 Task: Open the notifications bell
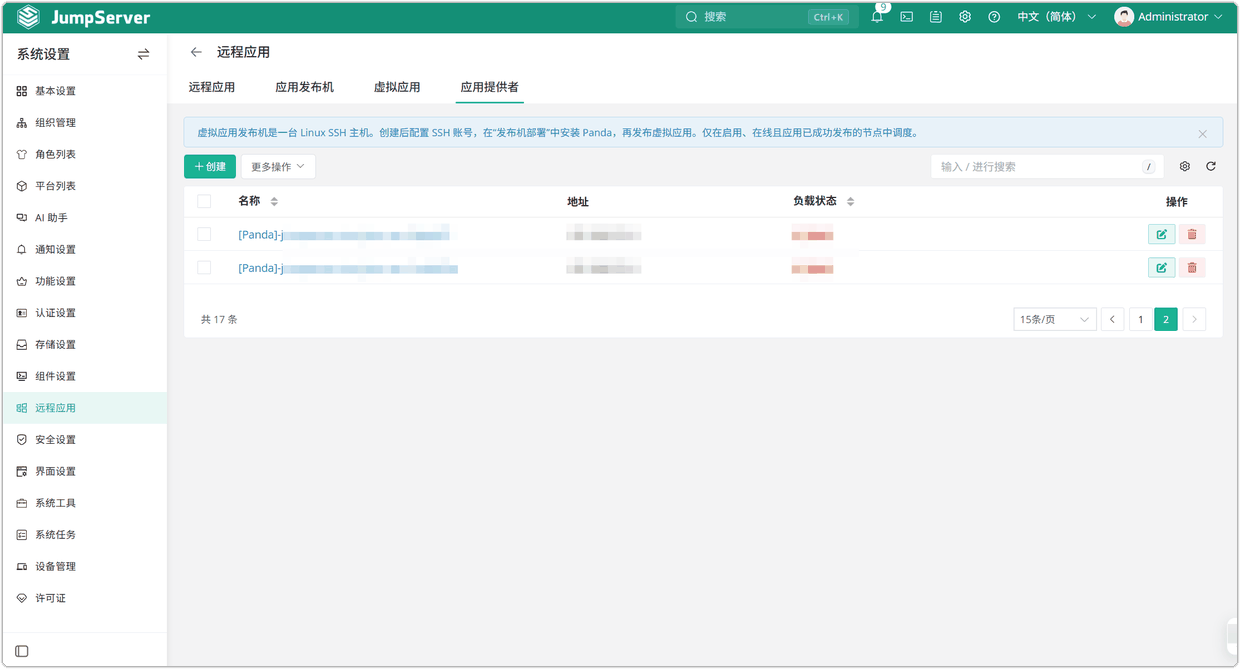(x=877, y=17)
